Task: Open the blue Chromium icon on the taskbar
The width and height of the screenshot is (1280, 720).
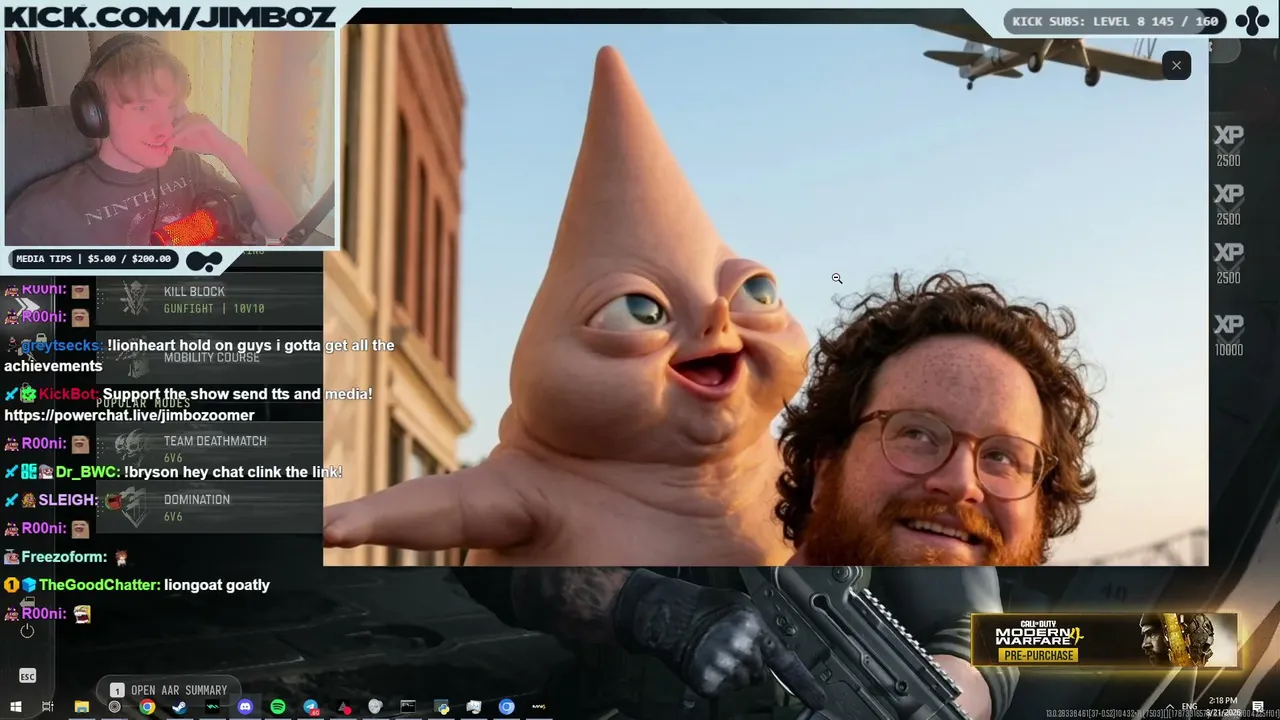Action: [507, 707]
